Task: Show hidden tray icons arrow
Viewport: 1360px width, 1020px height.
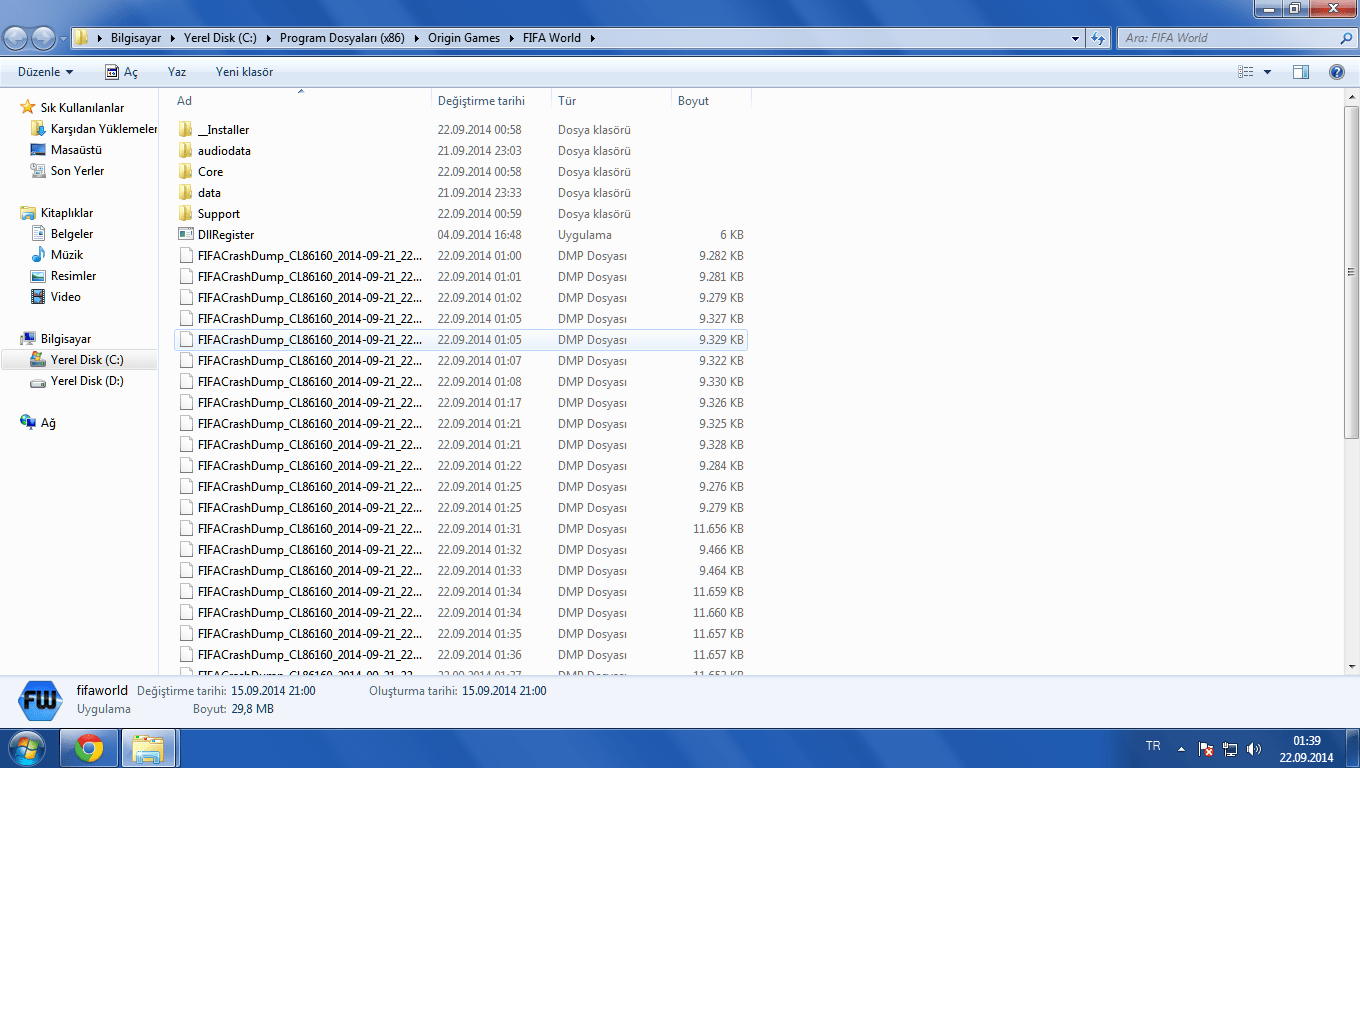Action: (1181, 748)
